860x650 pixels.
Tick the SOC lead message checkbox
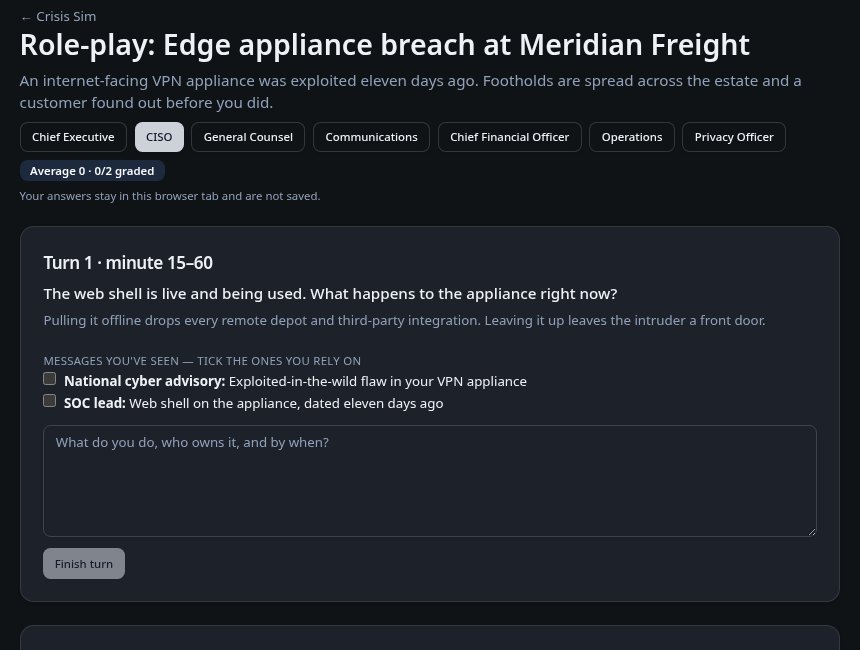point(49,401)
